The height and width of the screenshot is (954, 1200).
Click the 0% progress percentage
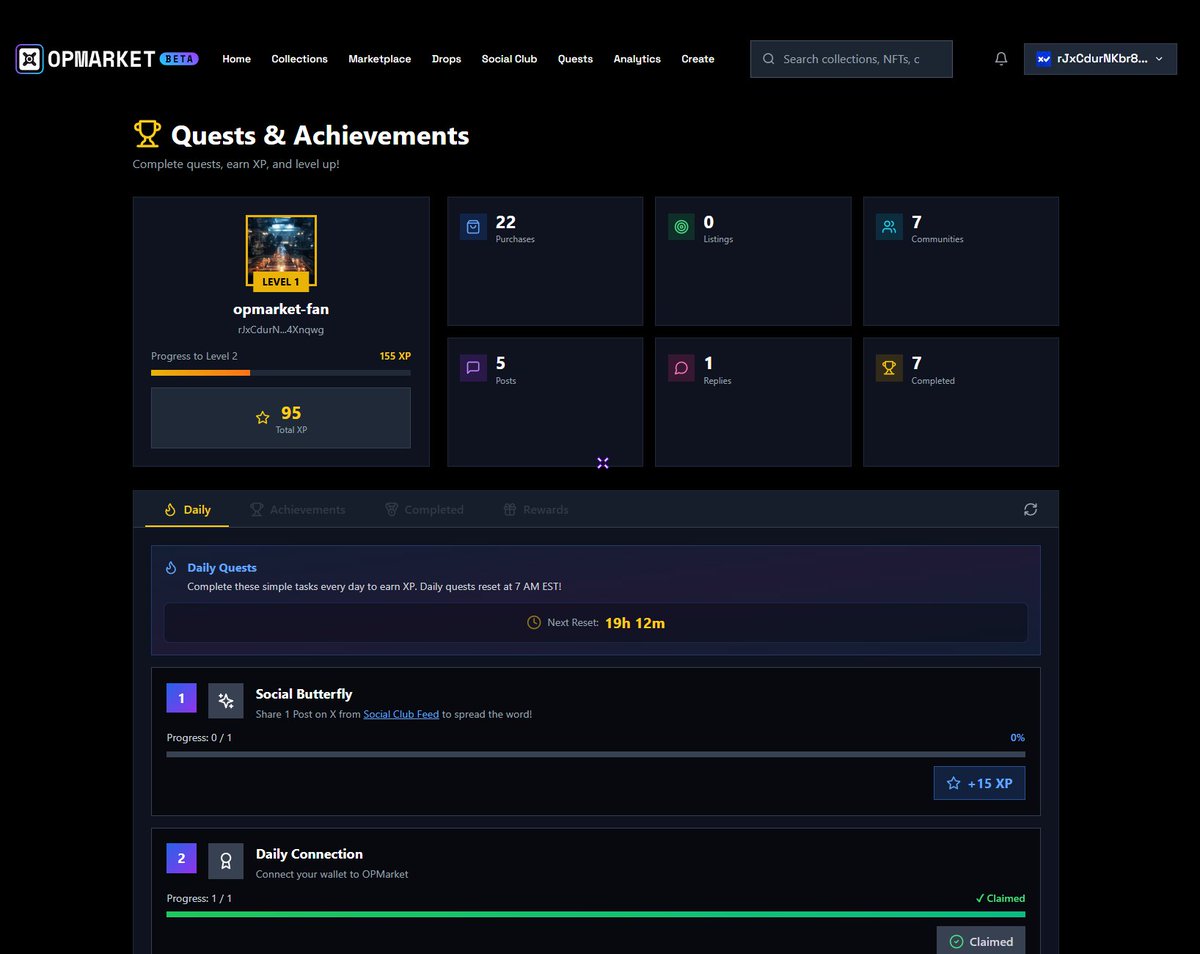(1017, 737)
